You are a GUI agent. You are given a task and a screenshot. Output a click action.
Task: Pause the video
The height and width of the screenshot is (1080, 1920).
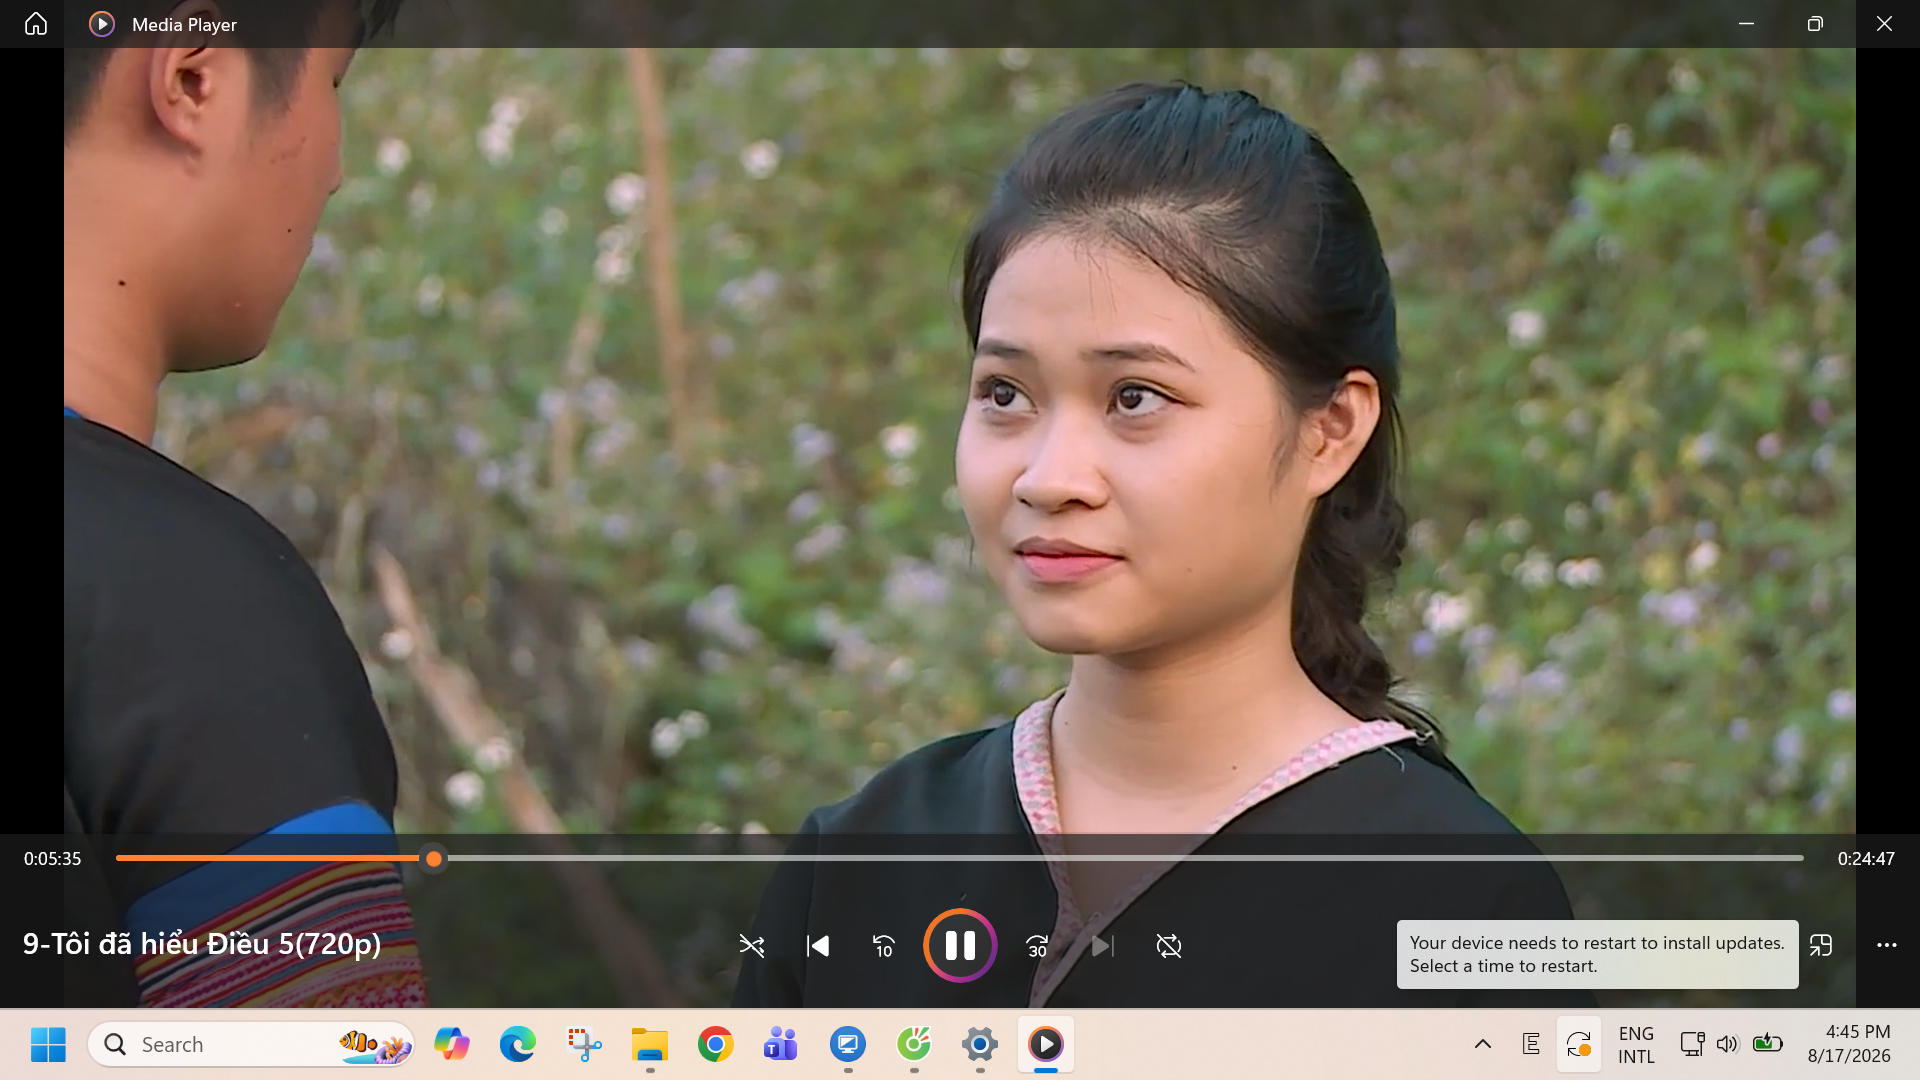(x=960, y=946)
